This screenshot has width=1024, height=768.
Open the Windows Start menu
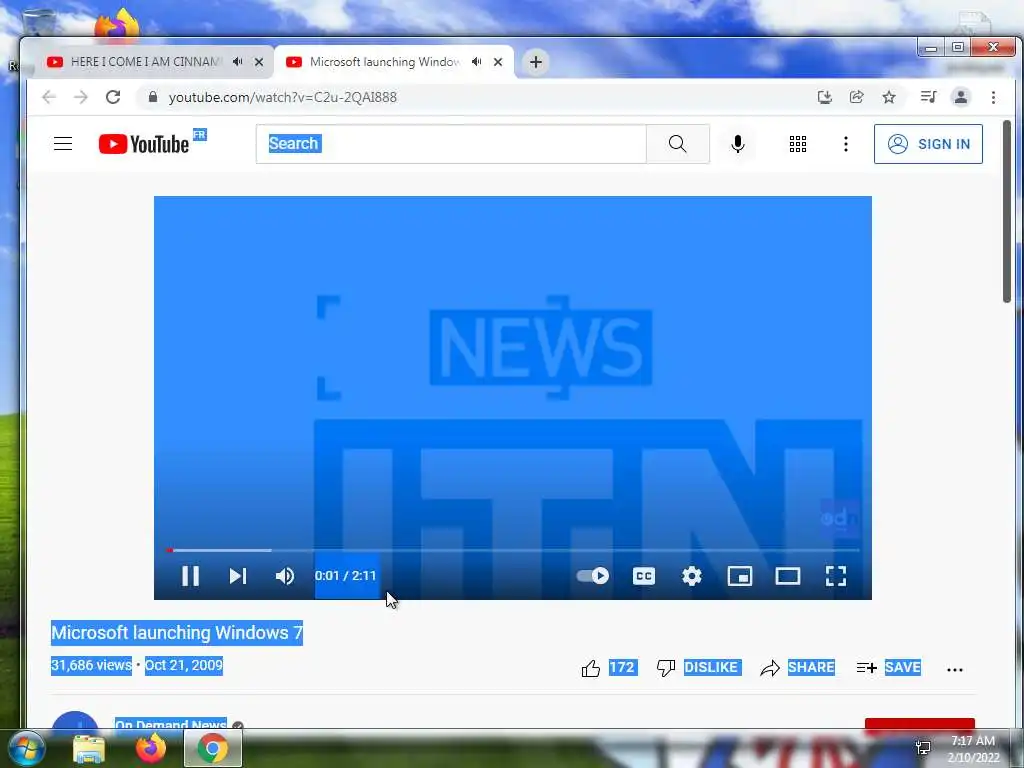pyautogui.click(x=26, y=748)
